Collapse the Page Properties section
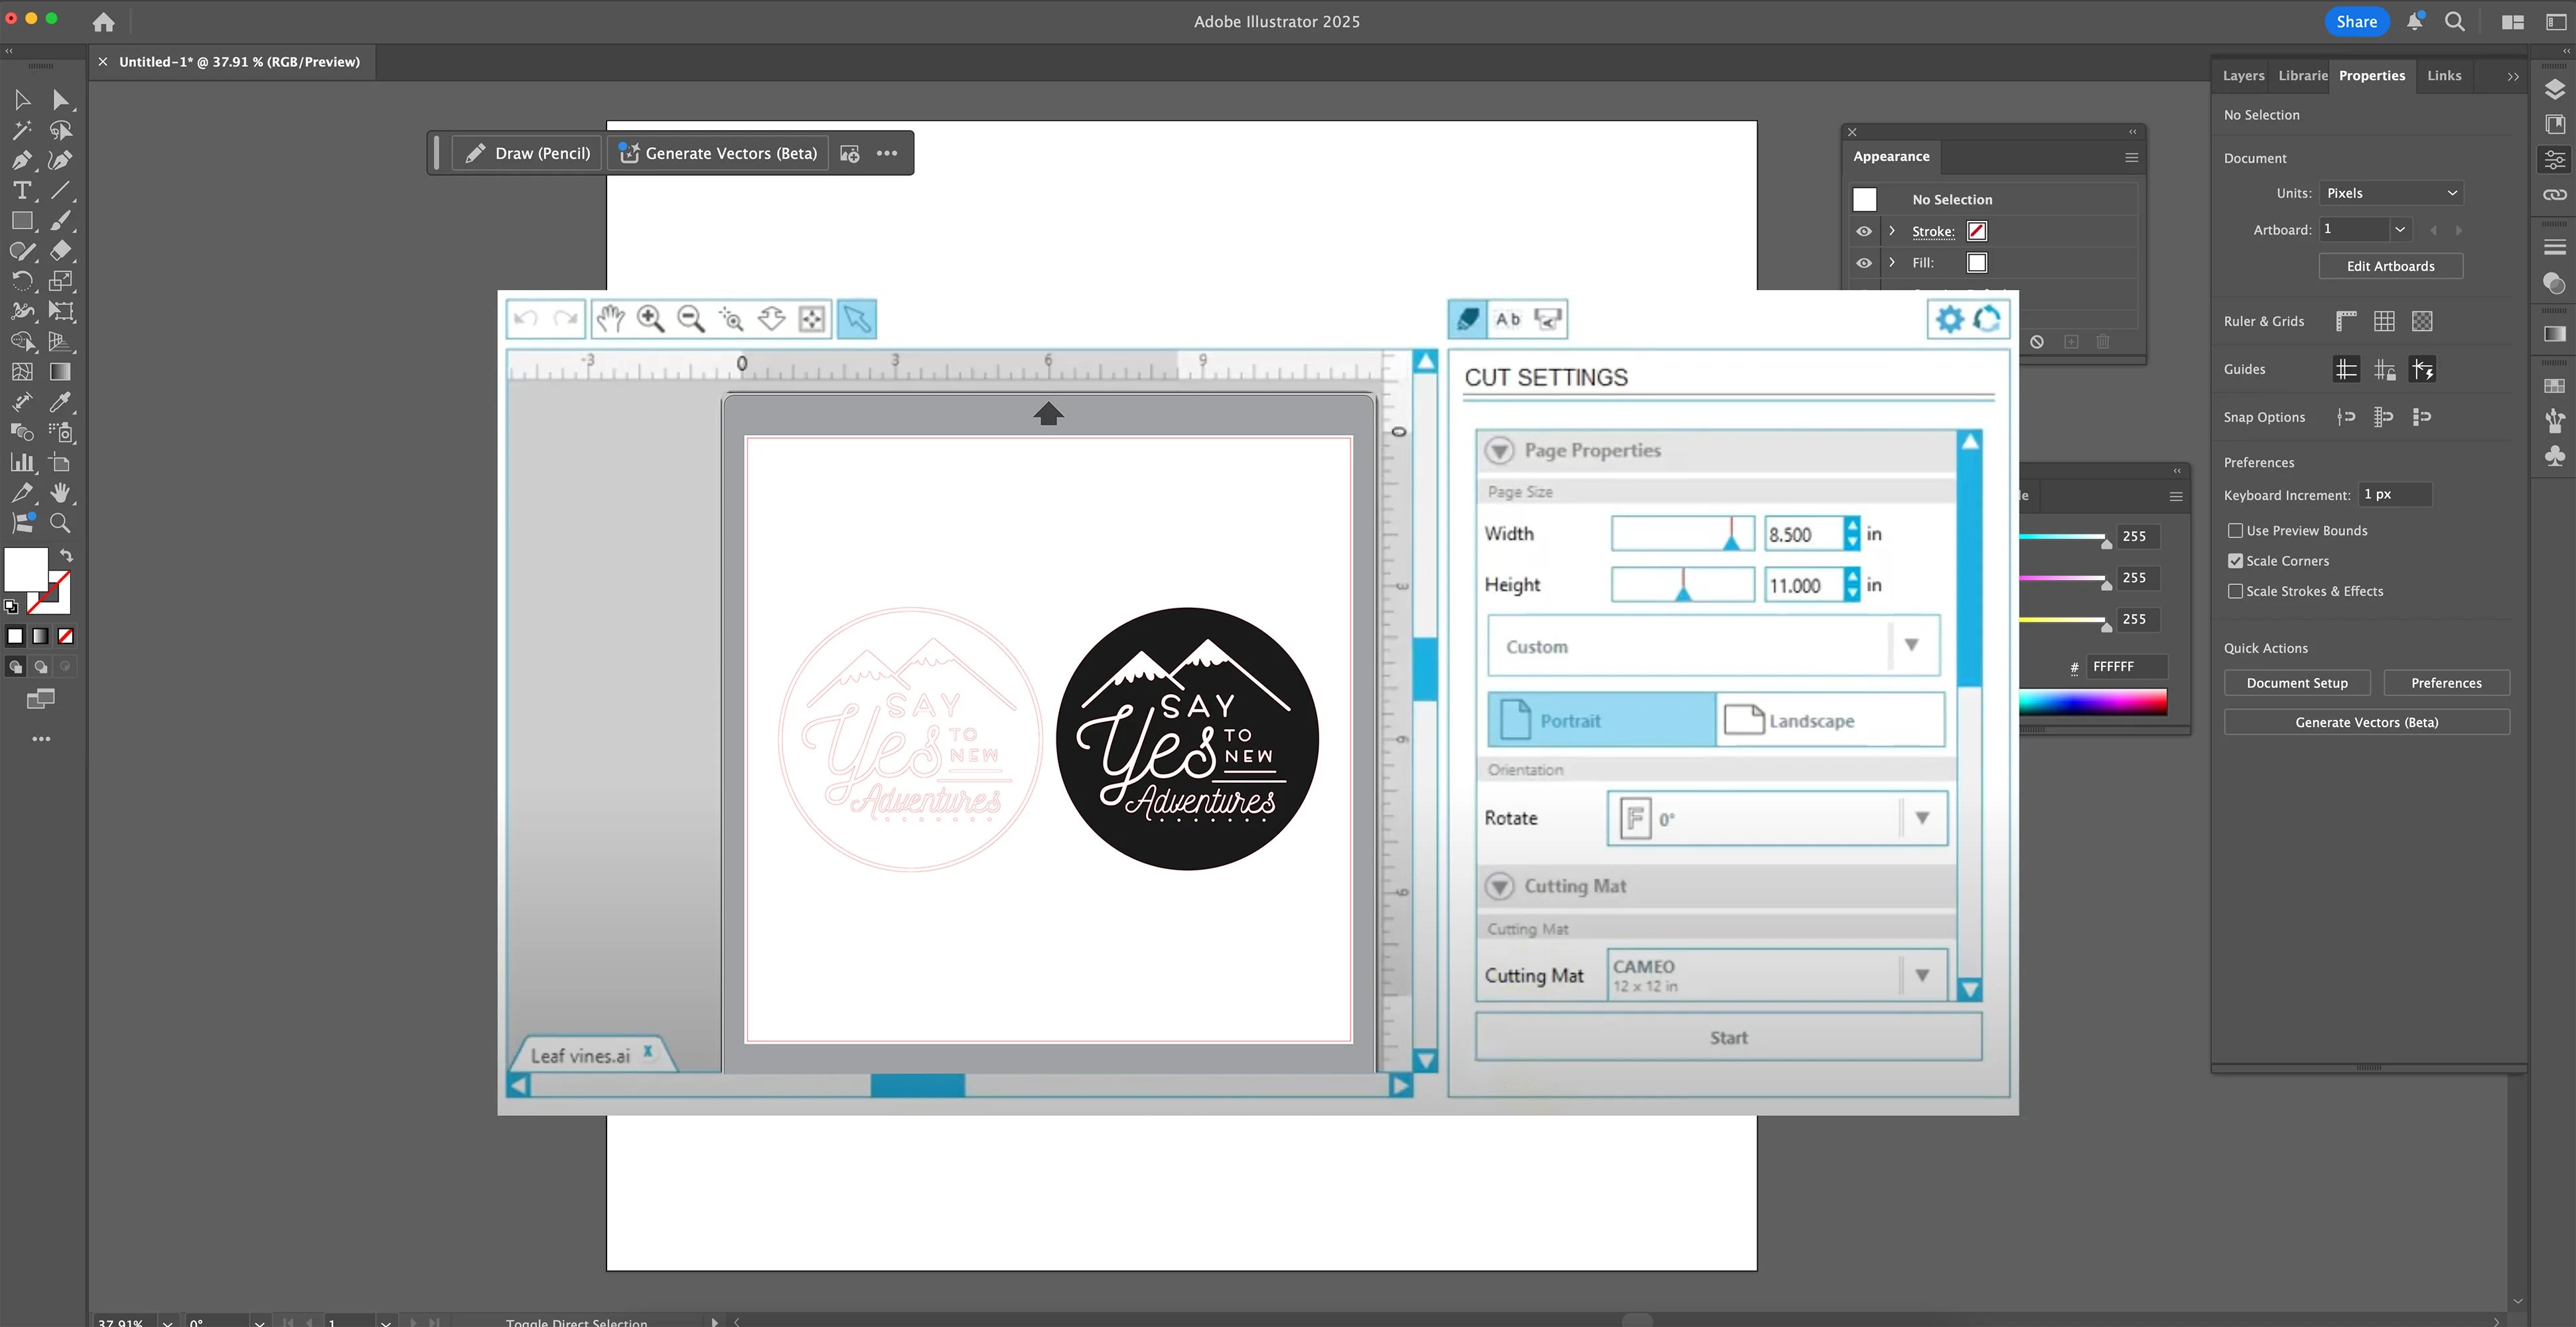This screenshot has height=1327, width=2576. point(1499,450)
